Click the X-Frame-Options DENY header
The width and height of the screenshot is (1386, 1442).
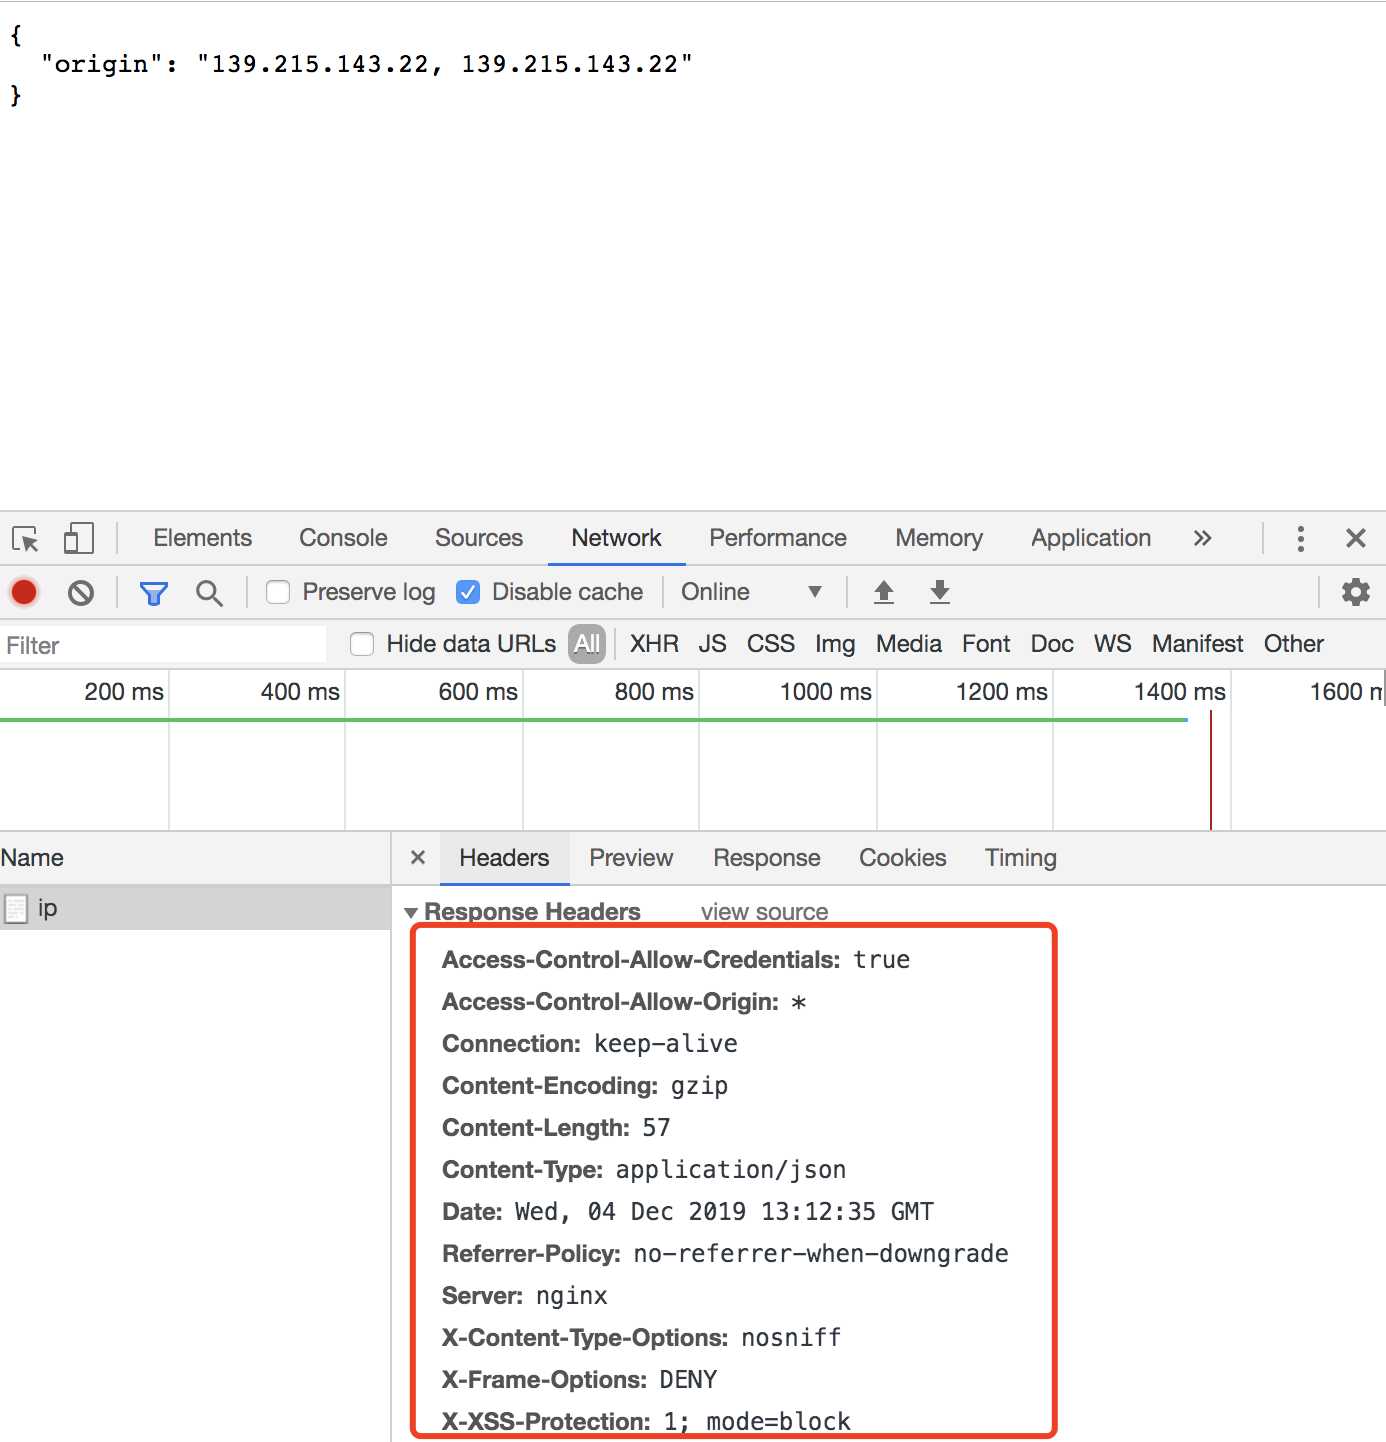click(x=580, y=1380)
